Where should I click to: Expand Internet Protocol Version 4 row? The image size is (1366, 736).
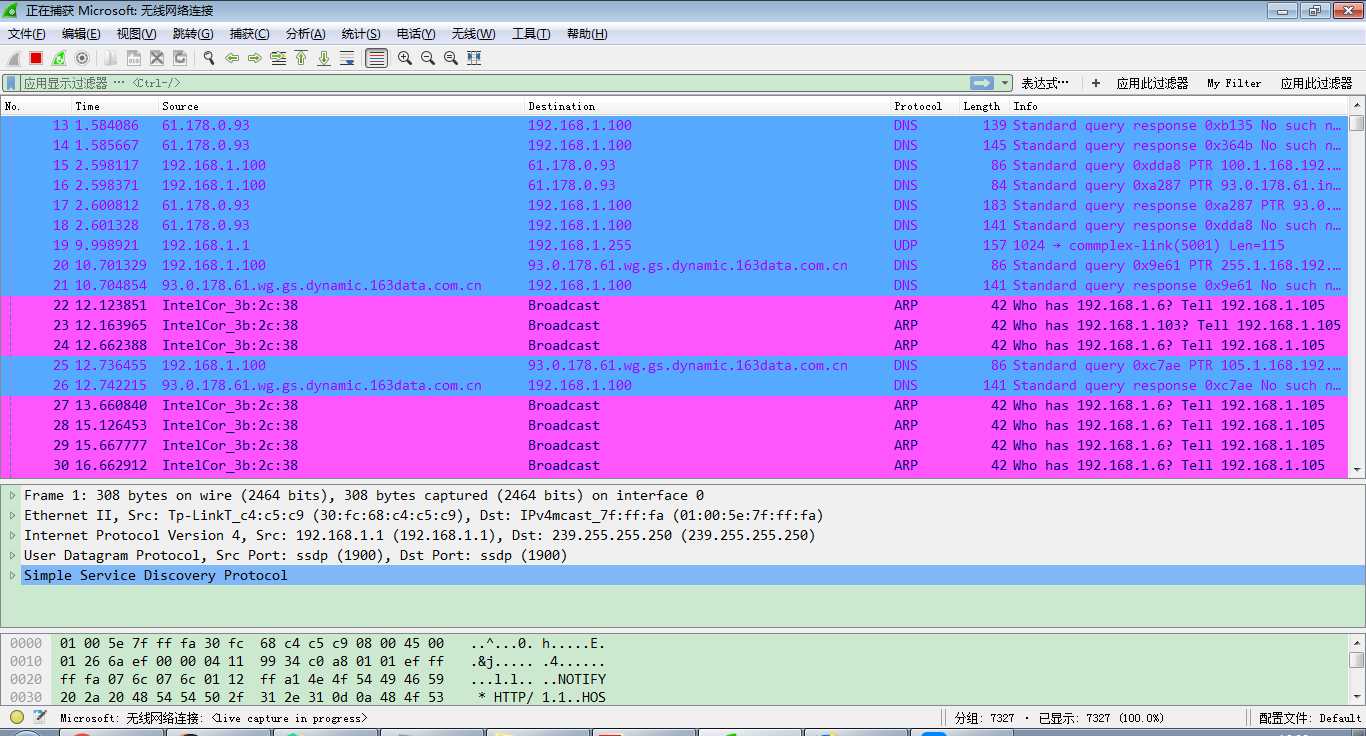click(x=13, y=535)
